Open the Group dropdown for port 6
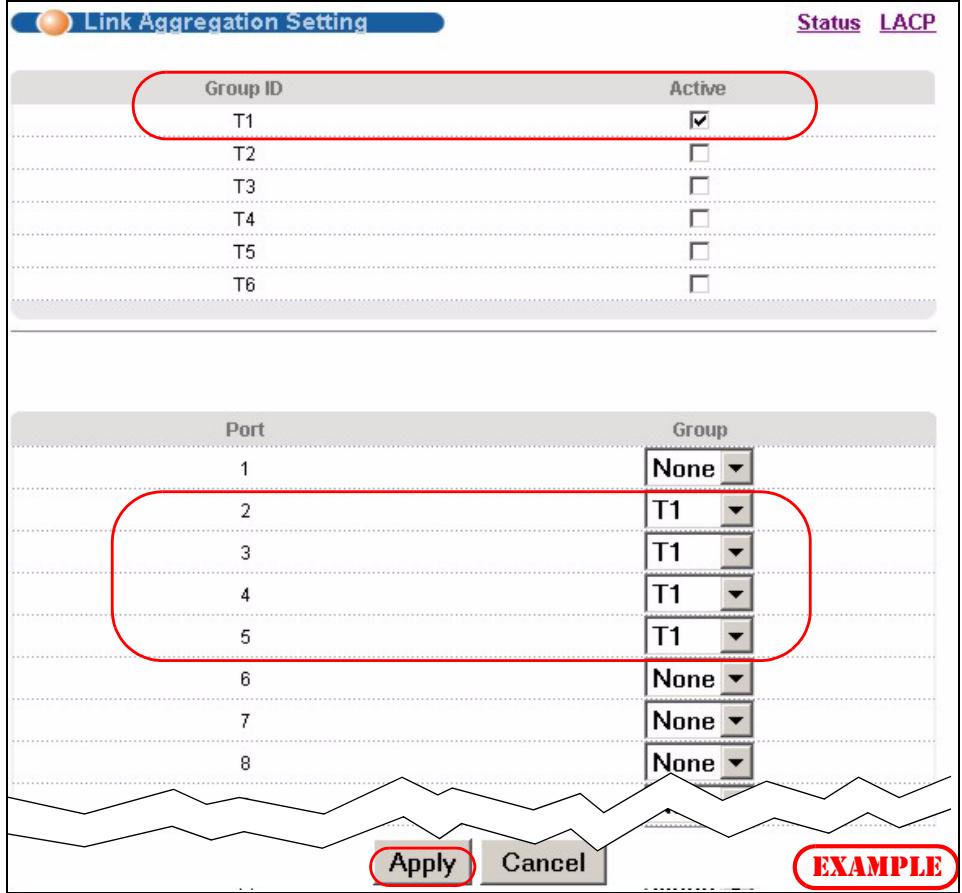This screenshot has height=893, width=962. click(x=699, y=678)
